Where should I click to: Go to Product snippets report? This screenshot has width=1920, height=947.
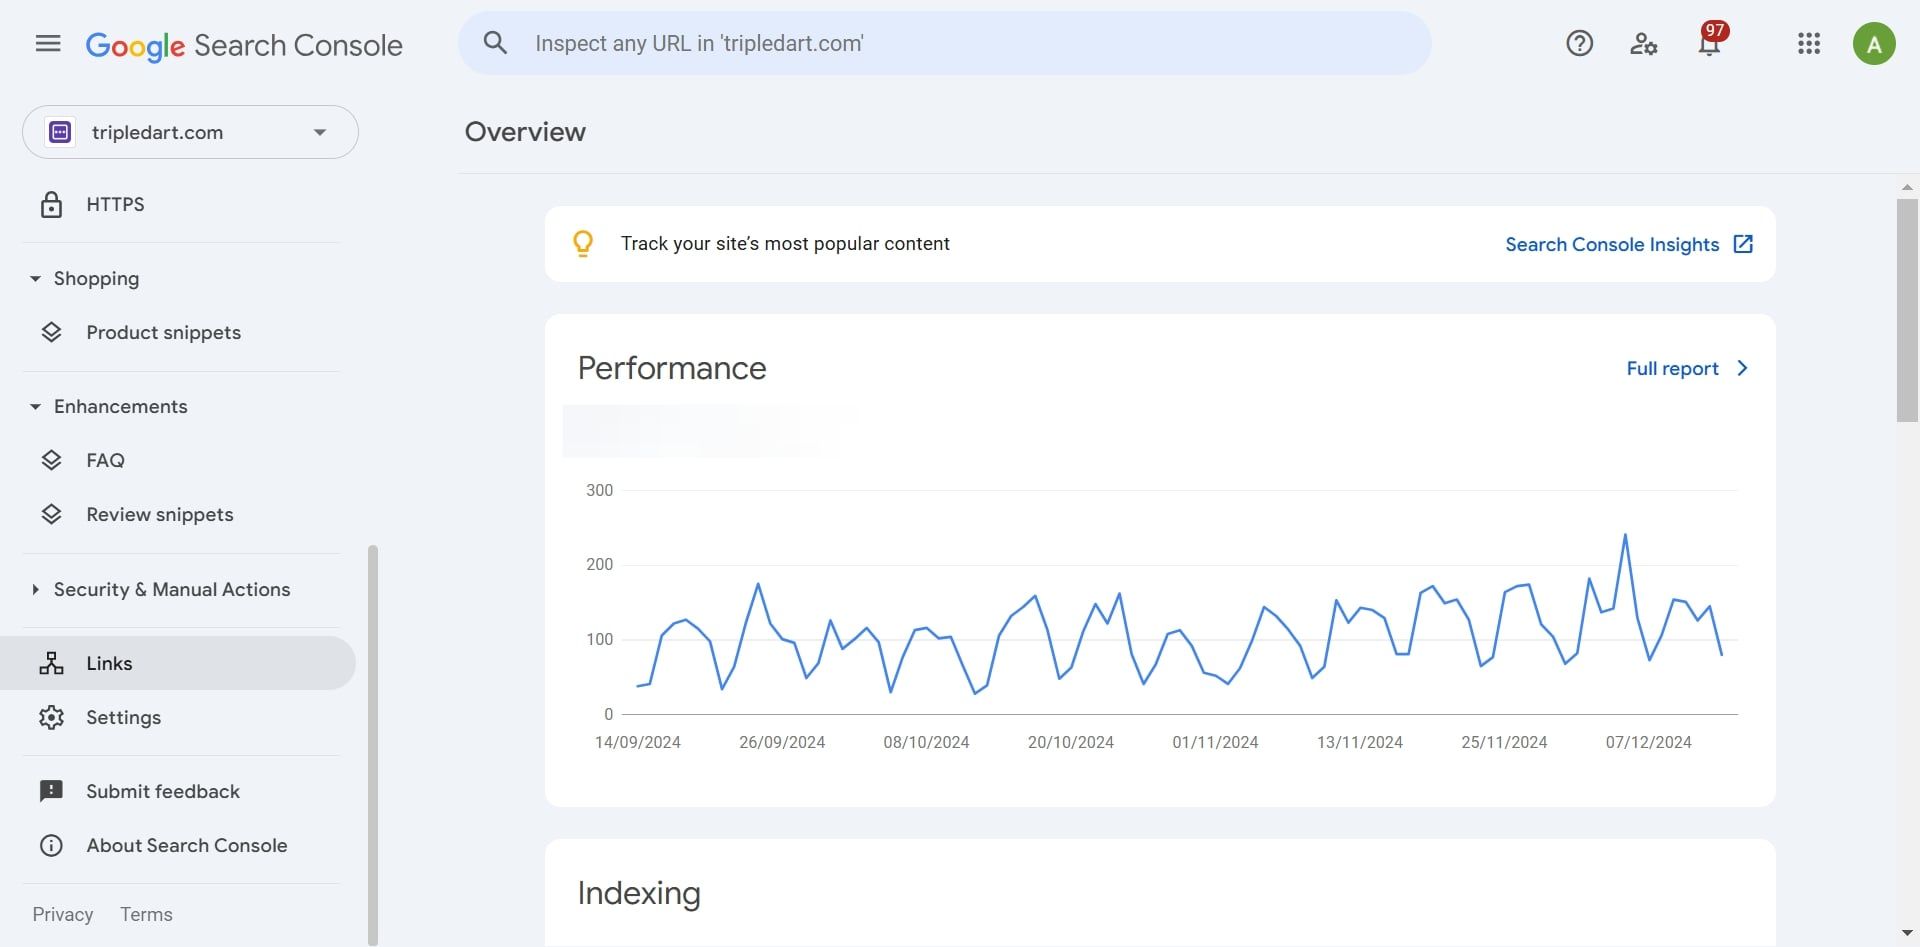(x=163, y=332)
